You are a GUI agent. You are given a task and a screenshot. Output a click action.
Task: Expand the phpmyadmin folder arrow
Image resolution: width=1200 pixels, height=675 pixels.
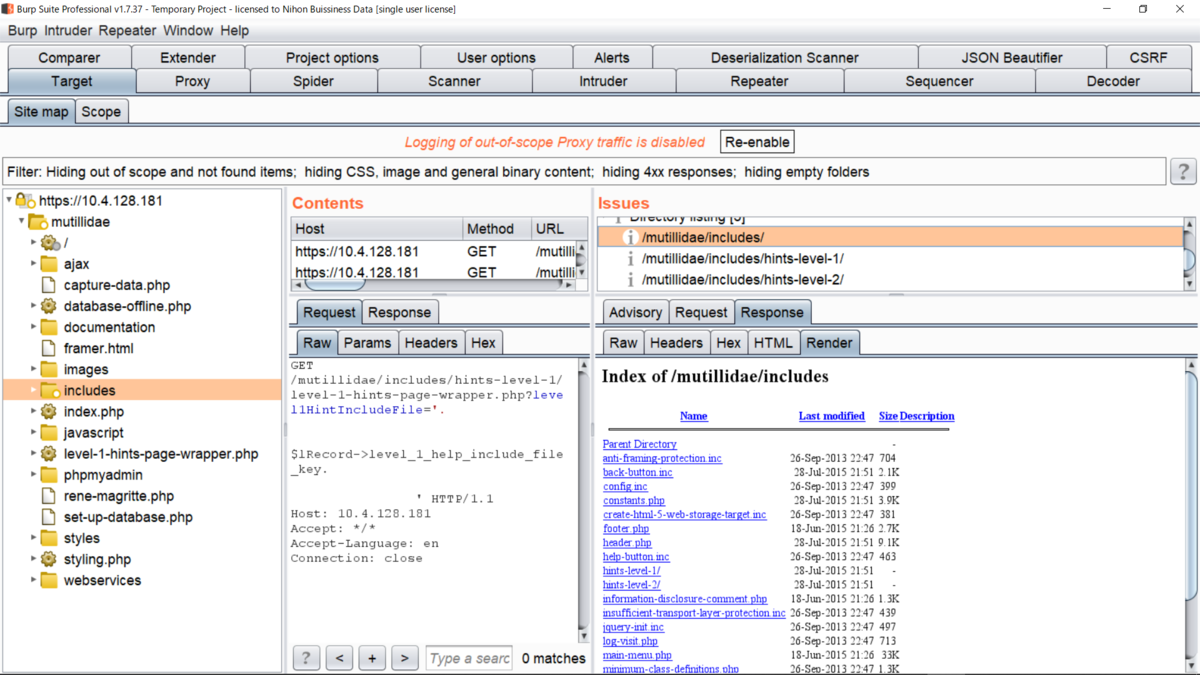point(33,475)
